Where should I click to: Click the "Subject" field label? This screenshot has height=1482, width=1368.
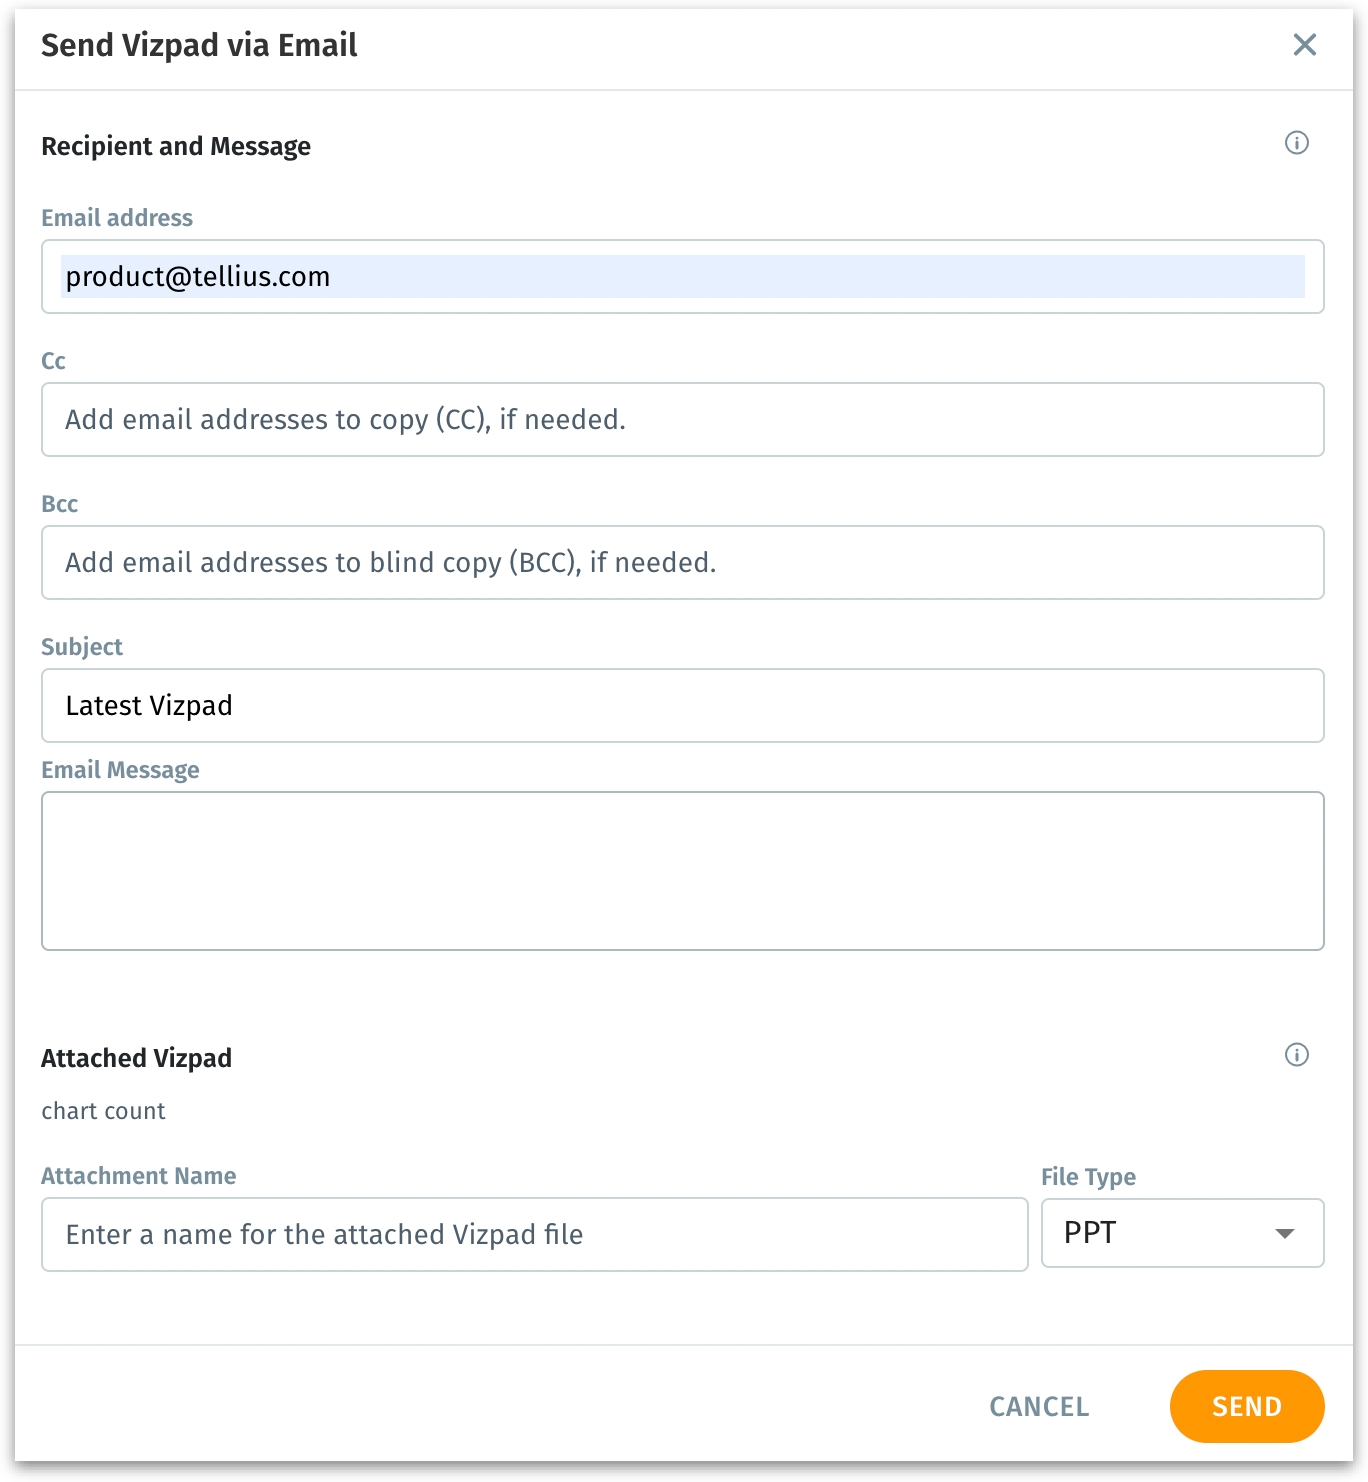[82, 647]
